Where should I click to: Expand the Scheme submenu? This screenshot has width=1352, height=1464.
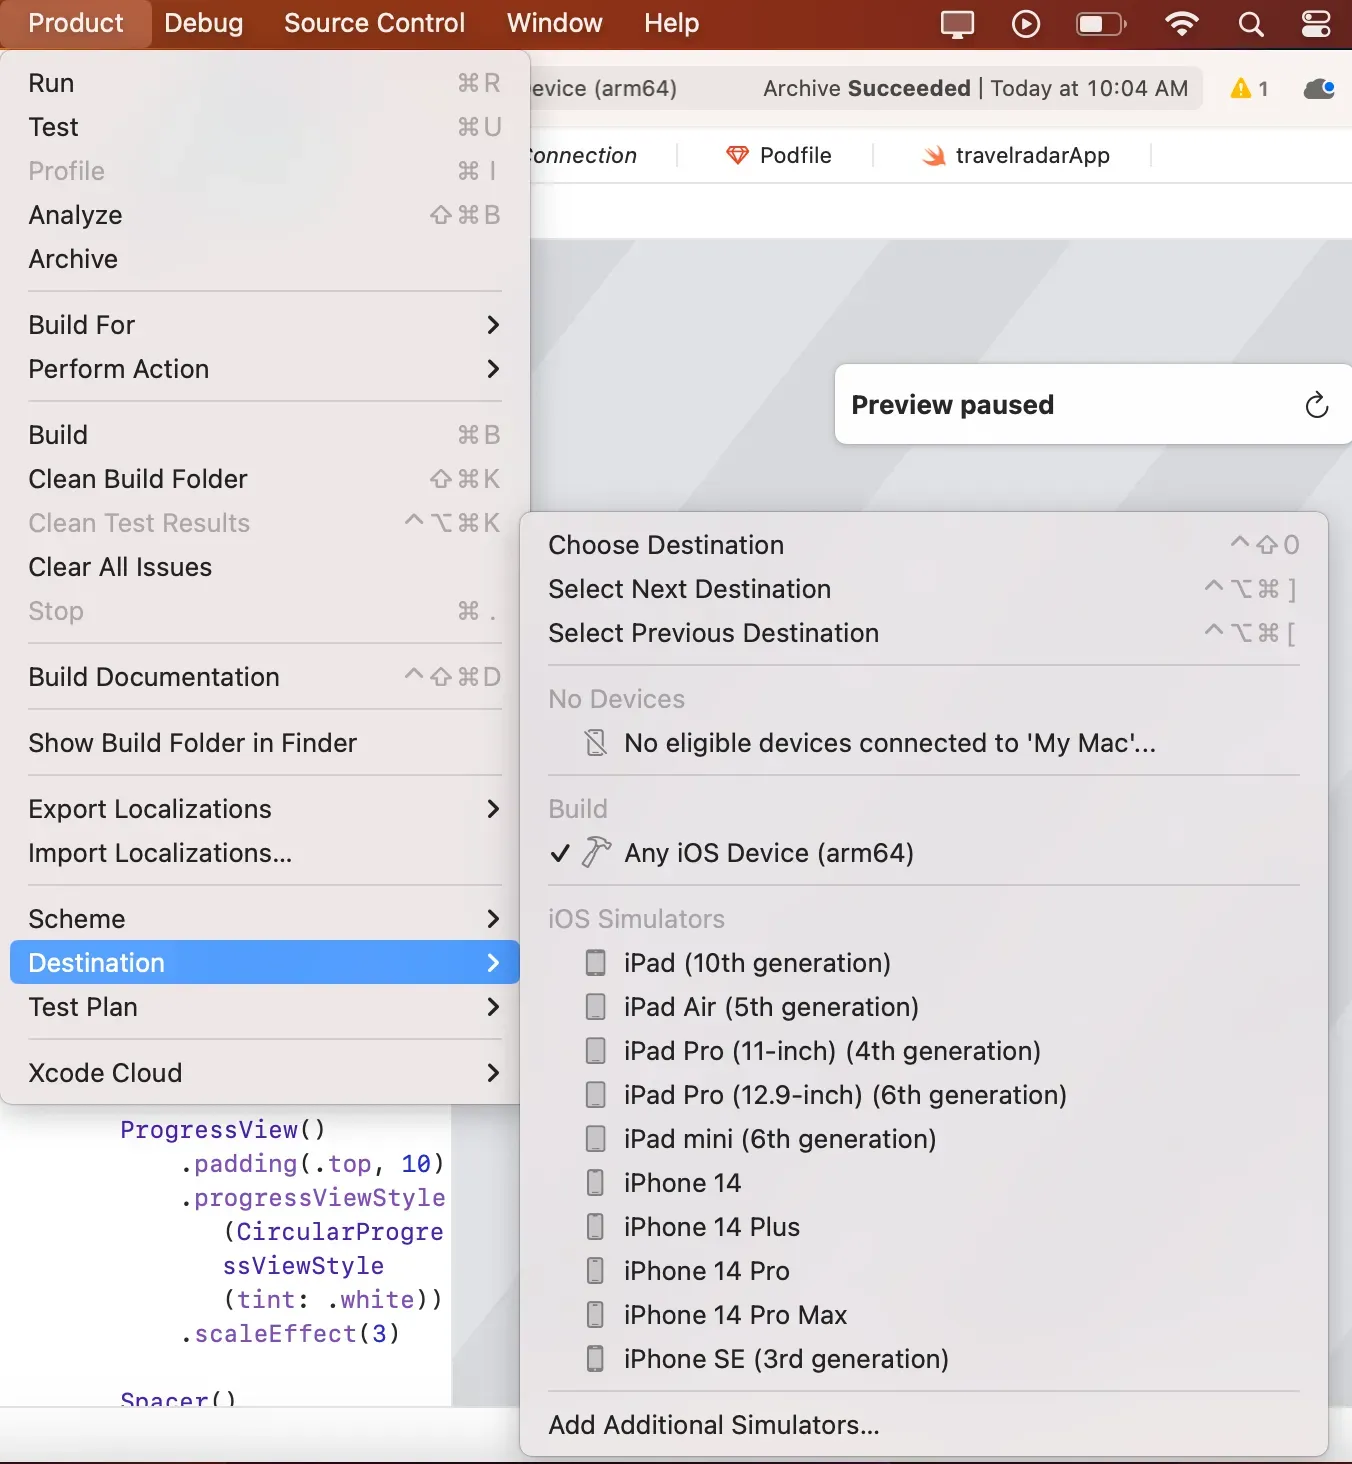(265, 918)
